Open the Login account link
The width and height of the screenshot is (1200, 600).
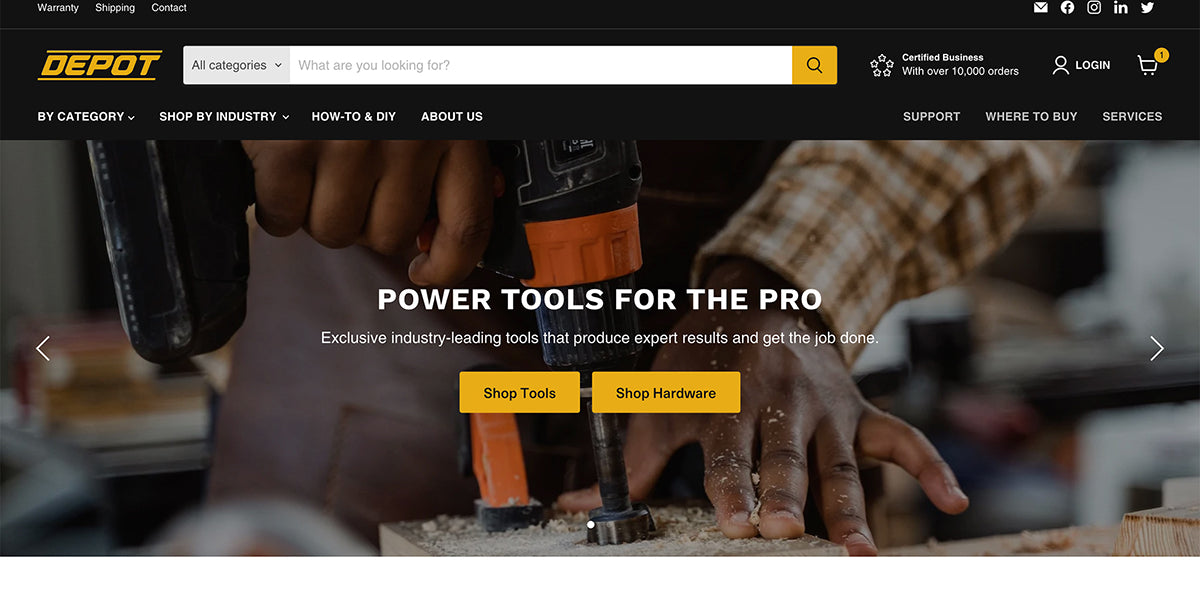(x=1081, y=65)
